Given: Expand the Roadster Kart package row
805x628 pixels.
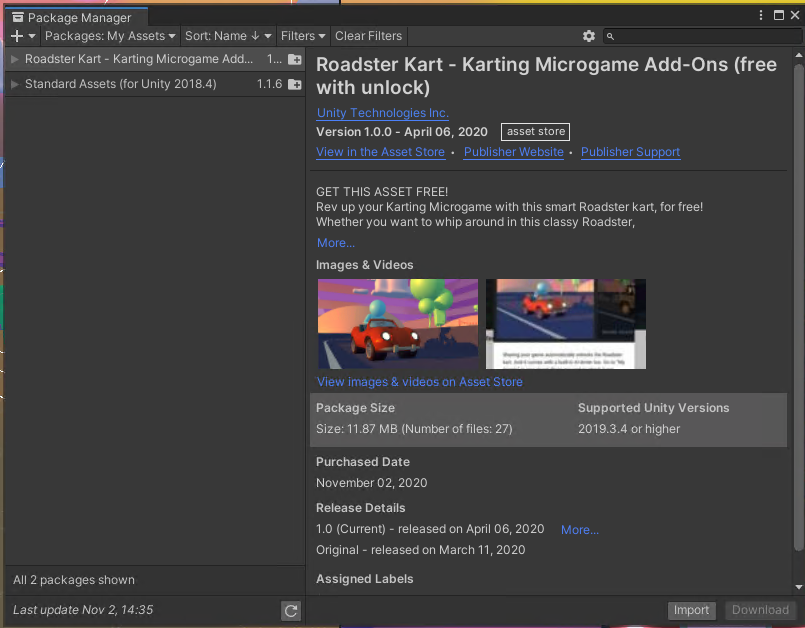Looking at the screenshot, I should [x=15, y=59].
